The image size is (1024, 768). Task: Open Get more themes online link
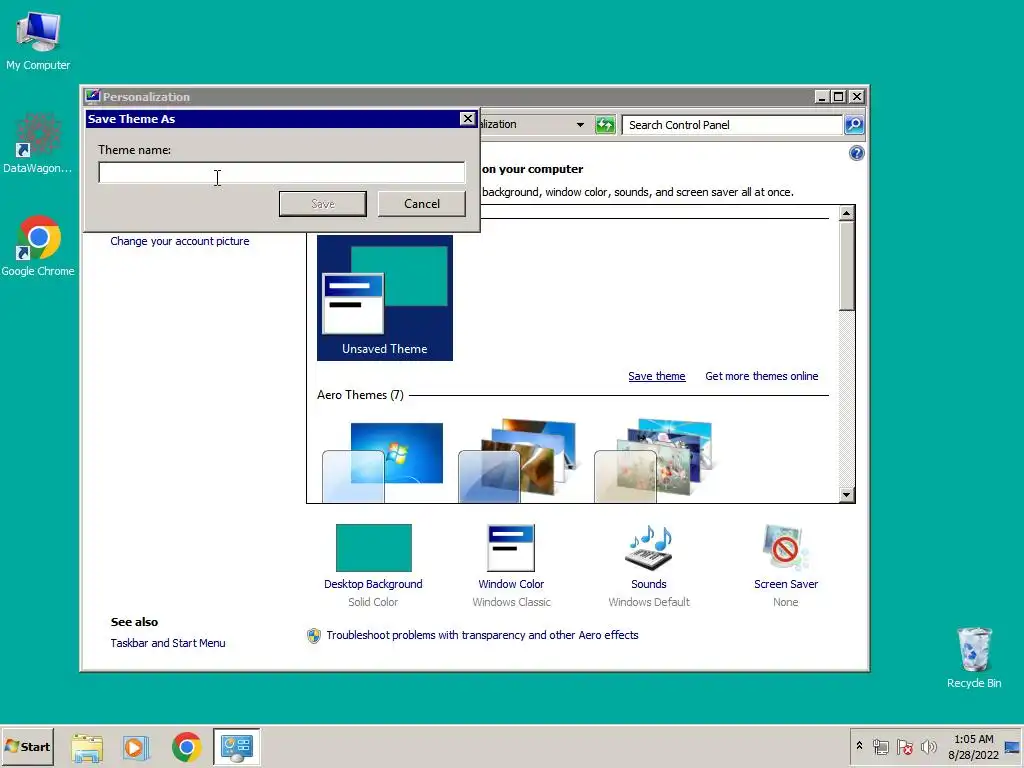tap(761, 376)
